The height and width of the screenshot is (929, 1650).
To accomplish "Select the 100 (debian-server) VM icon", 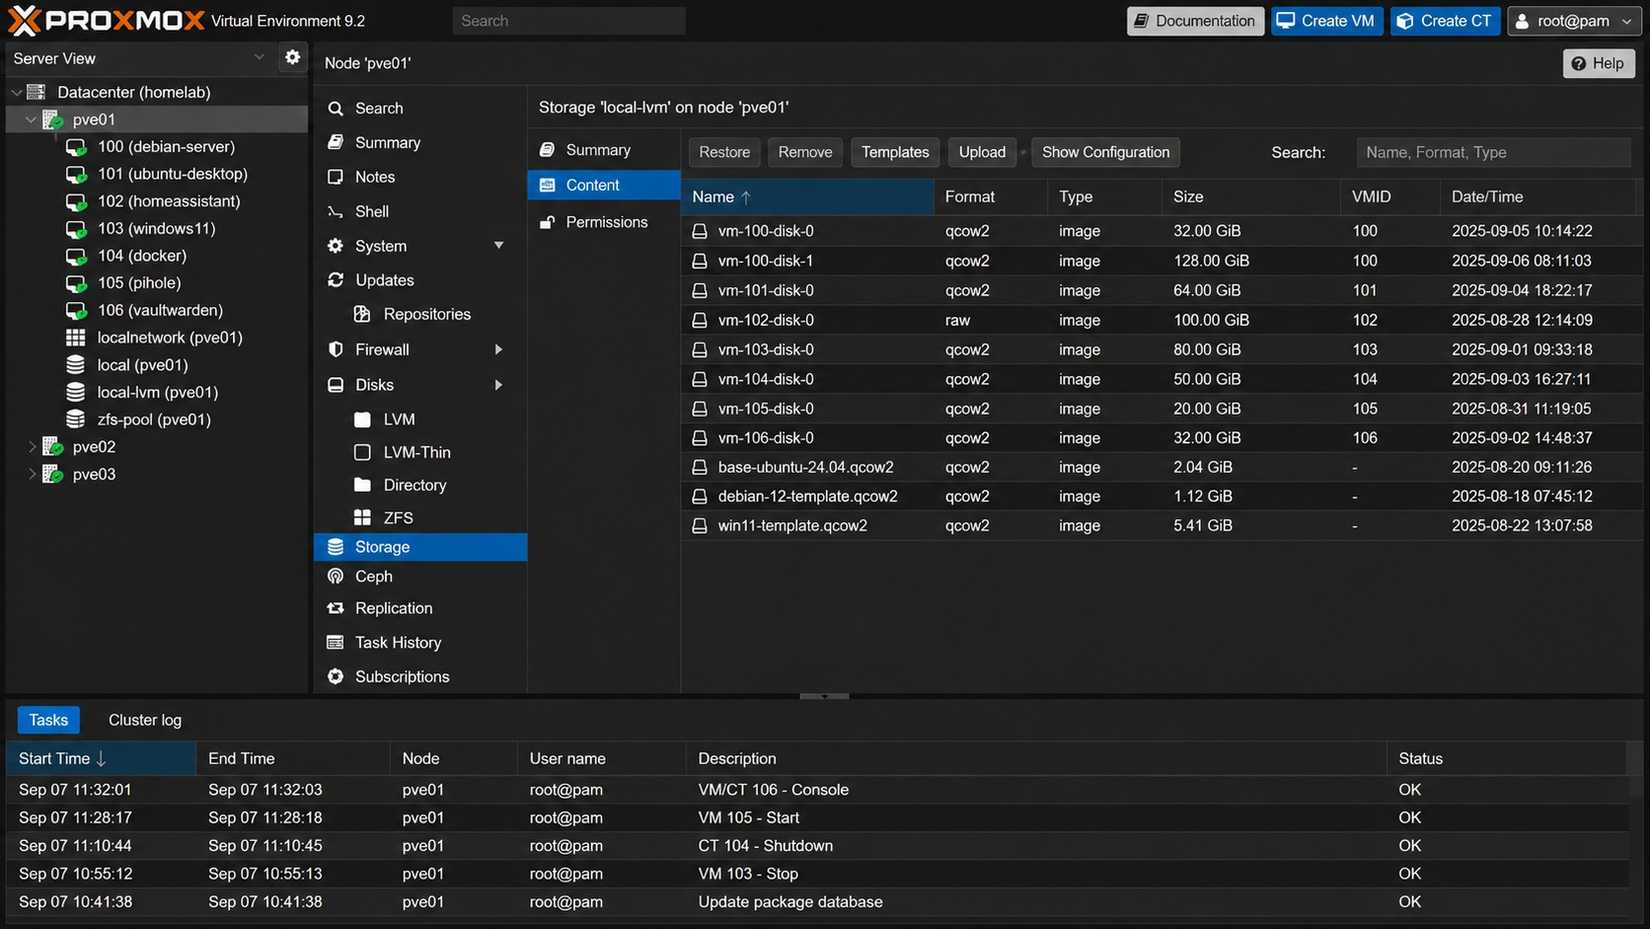I will click(x=76, y=147).
